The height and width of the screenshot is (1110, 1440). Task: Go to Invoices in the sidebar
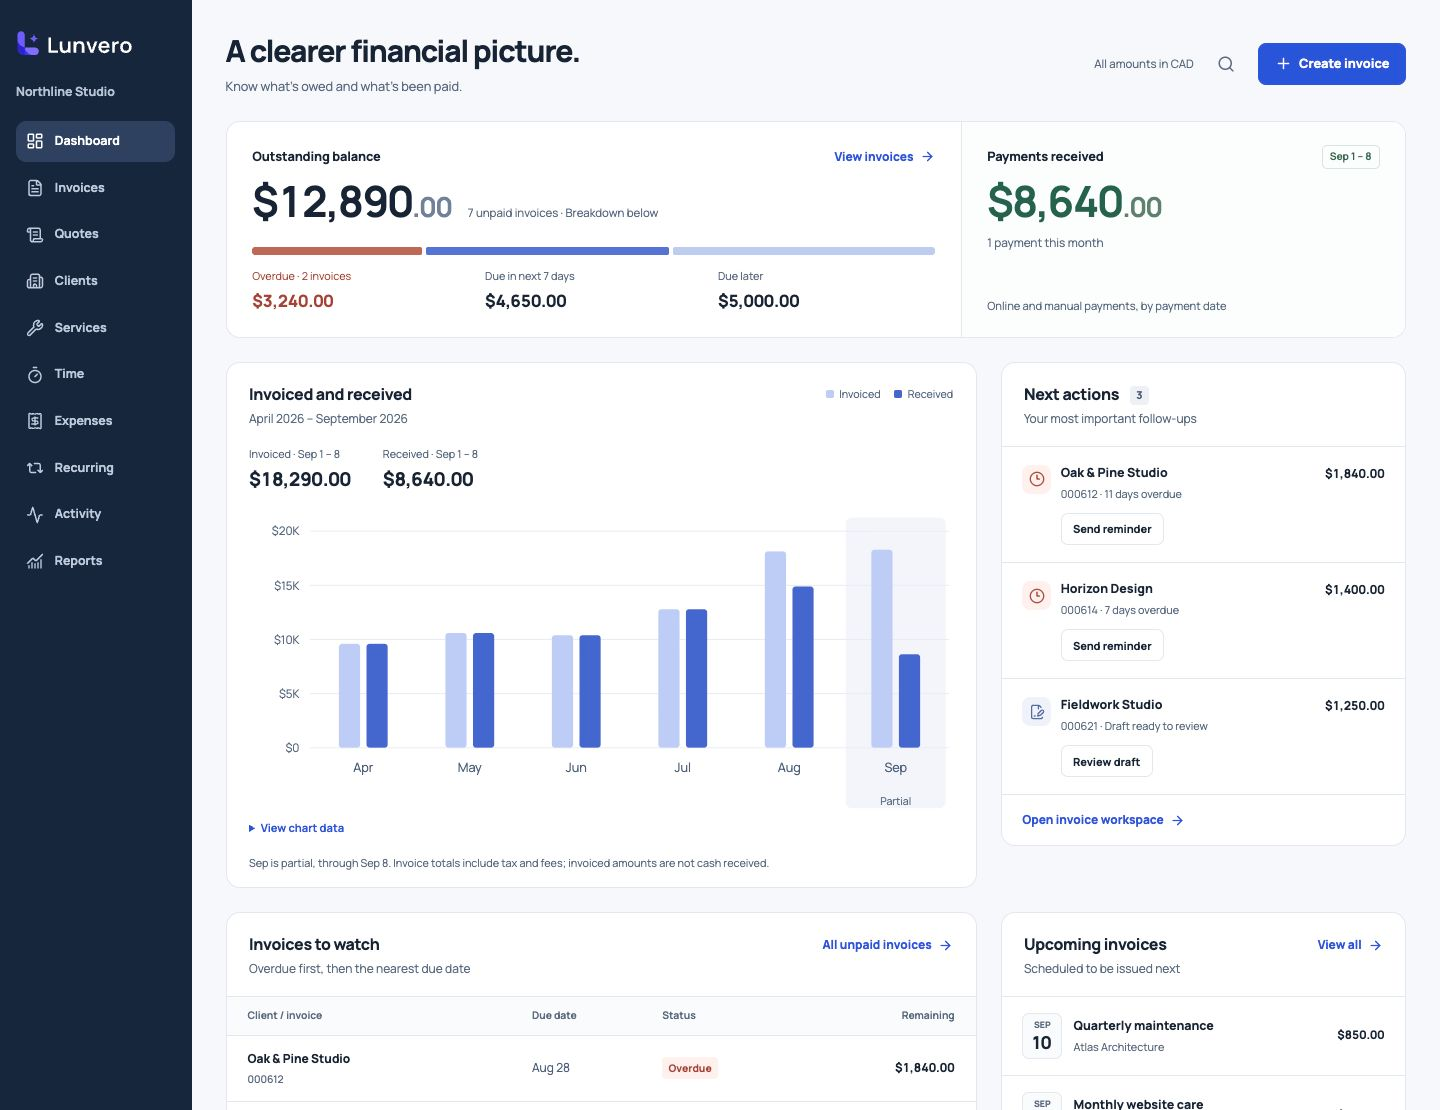tap(95, 188)
